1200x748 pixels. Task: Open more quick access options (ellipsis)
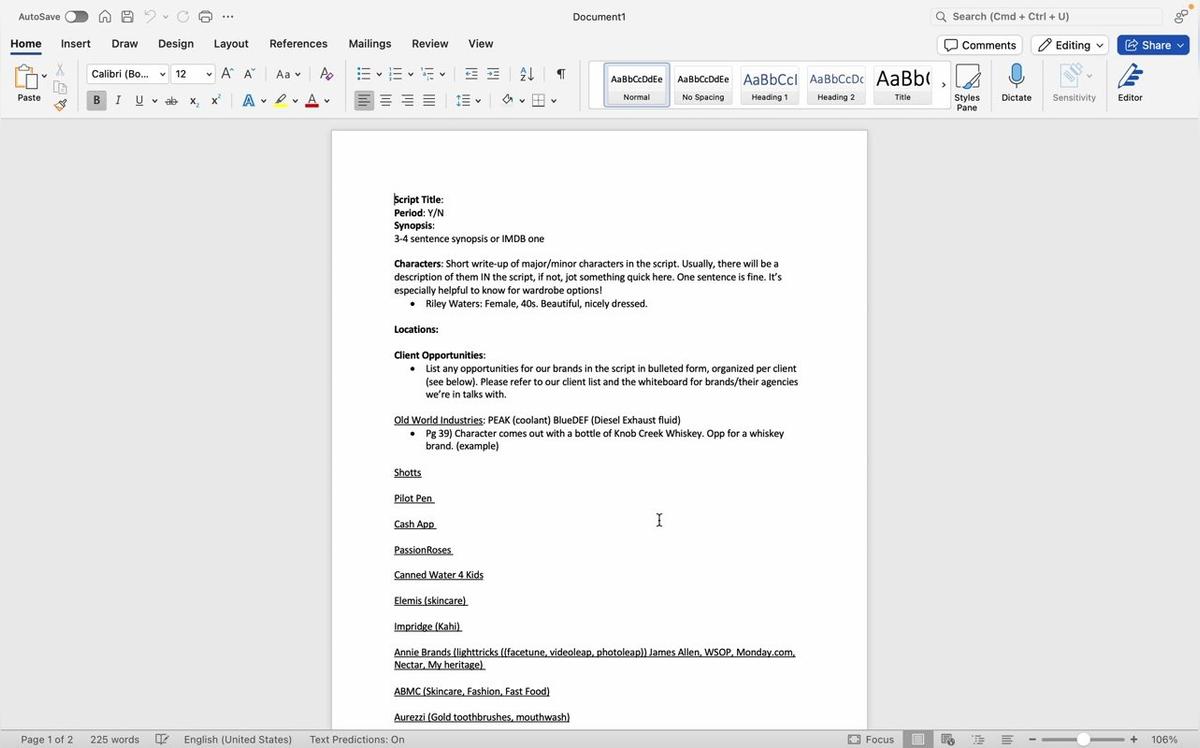pos(228,17)
